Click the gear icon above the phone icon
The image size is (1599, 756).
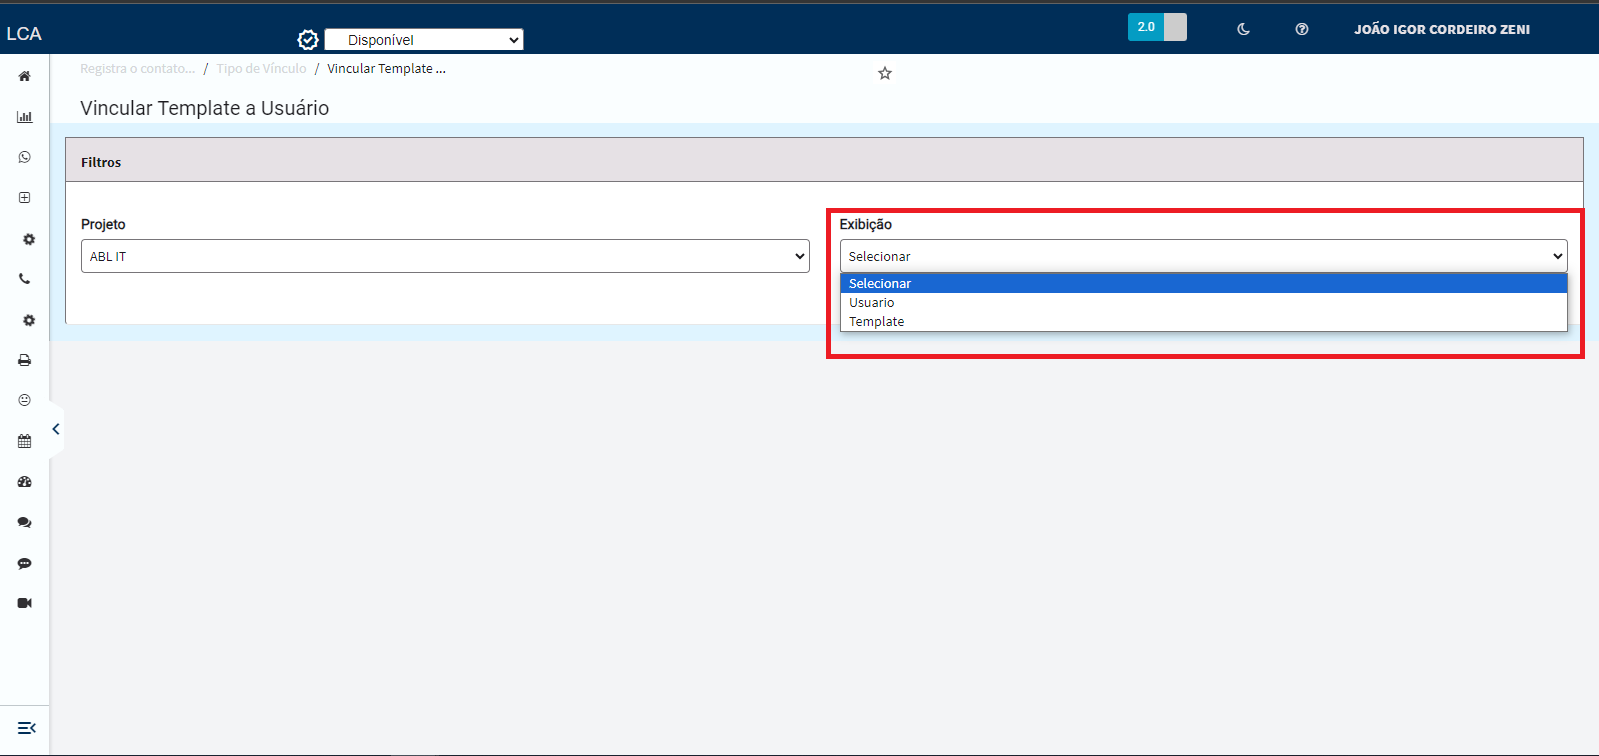[x=28, y=239]
